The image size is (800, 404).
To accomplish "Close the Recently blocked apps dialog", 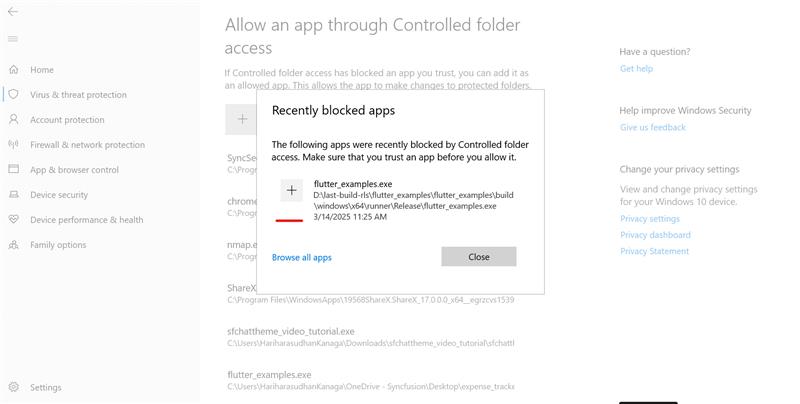I will [478, 257].
